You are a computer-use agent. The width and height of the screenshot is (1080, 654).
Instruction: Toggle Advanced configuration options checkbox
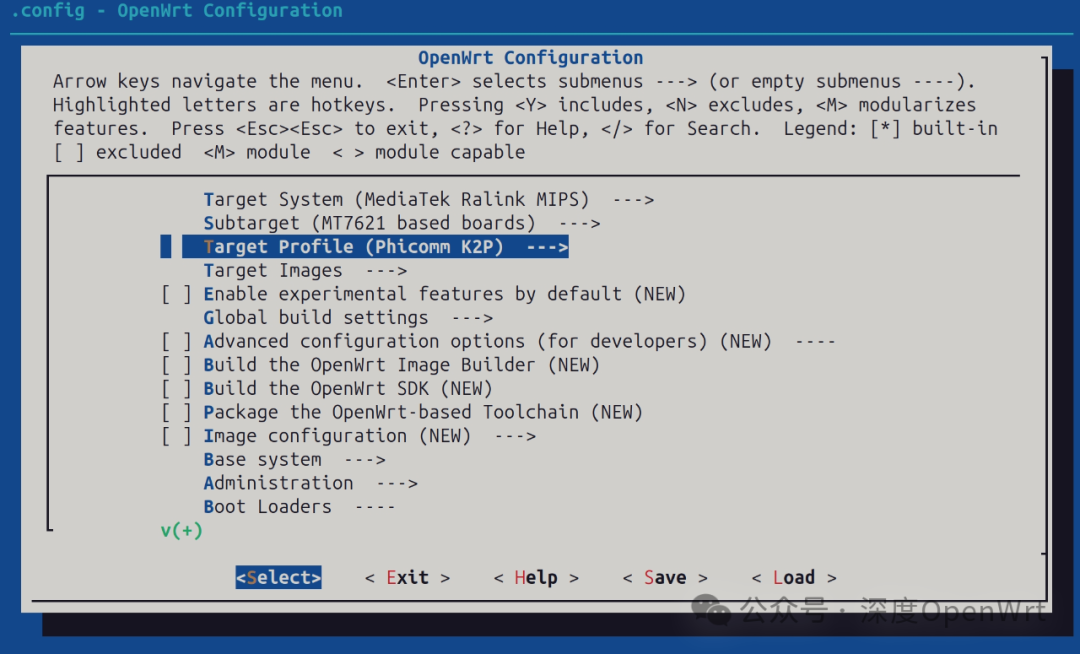(176, 341)
